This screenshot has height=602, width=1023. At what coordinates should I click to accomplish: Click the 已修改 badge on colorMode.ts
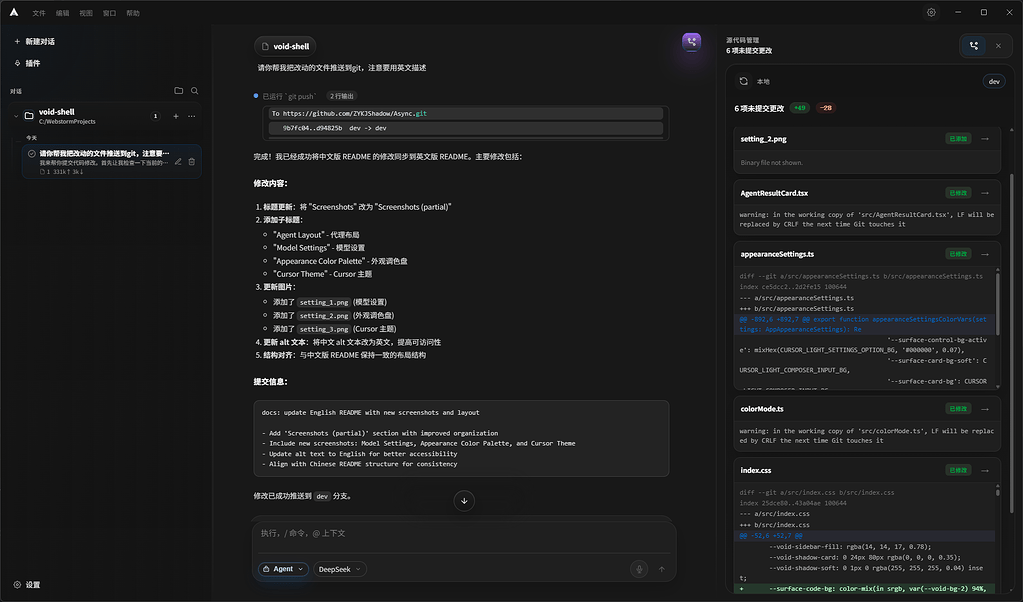pos(958,408)
